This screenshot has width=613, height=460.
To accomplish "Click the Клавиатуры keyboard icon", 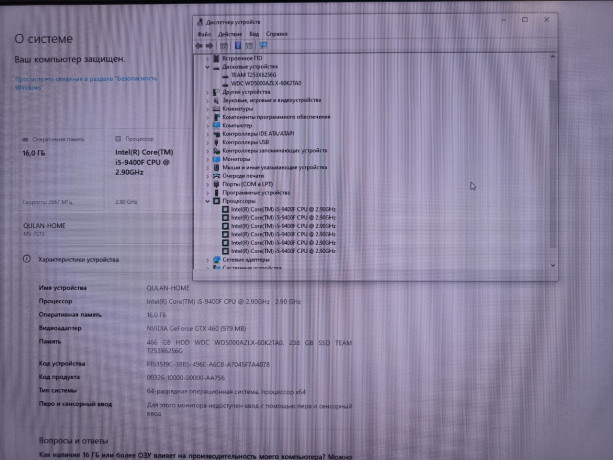I will [216, 109].
